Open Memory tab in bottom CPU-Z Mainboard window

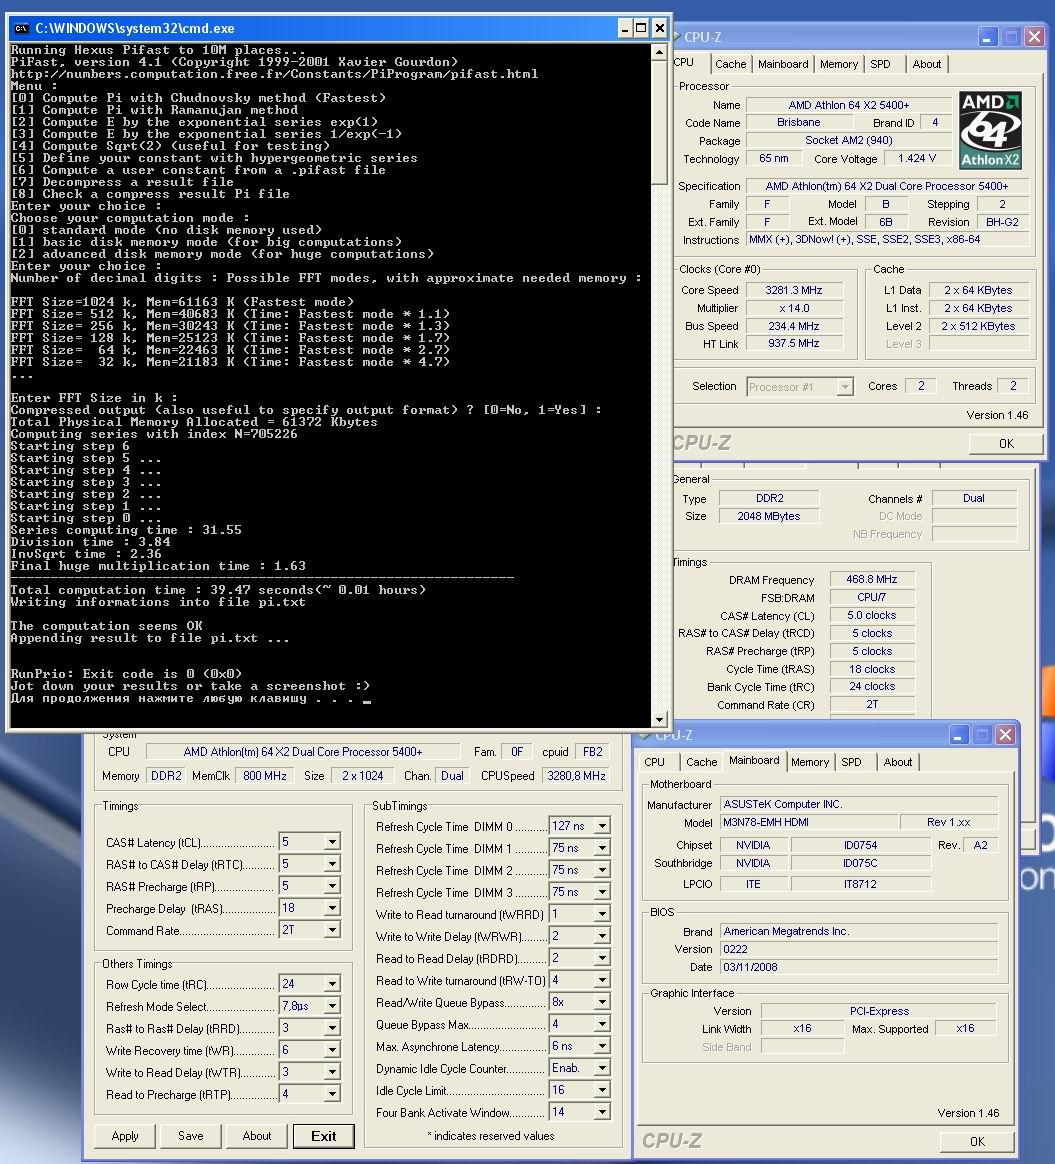tap(810, 762)
